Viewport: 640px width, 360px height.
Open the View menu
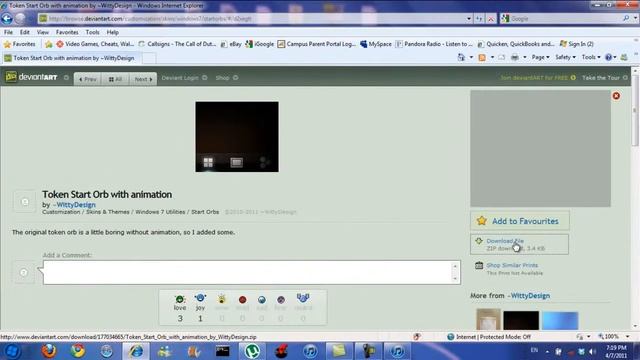click(x=42, y=32)
